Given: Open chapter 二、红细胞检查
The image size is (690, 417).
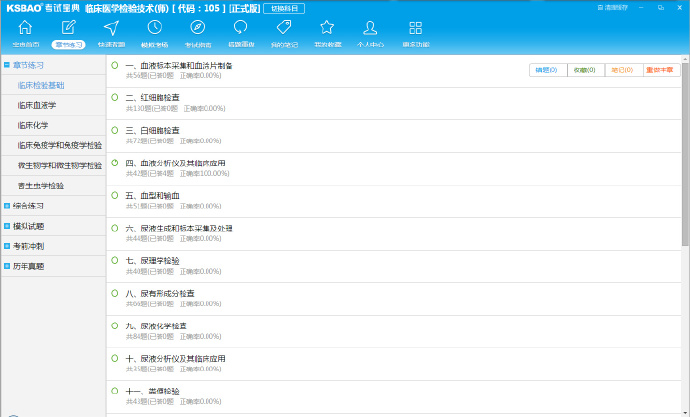Looking at the screenshot, I should [152, 98].
